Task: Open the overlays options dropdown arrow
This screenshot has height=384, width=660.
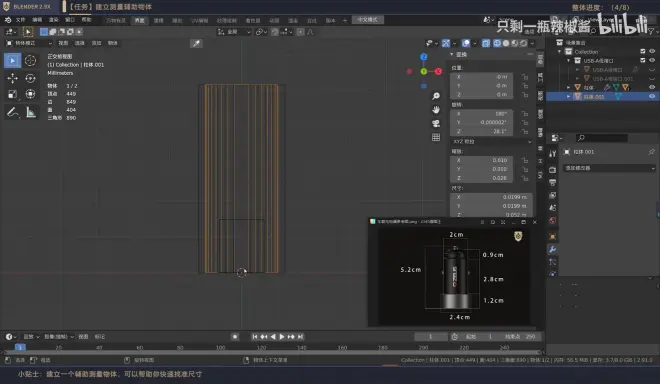Action: pos(474,43)
